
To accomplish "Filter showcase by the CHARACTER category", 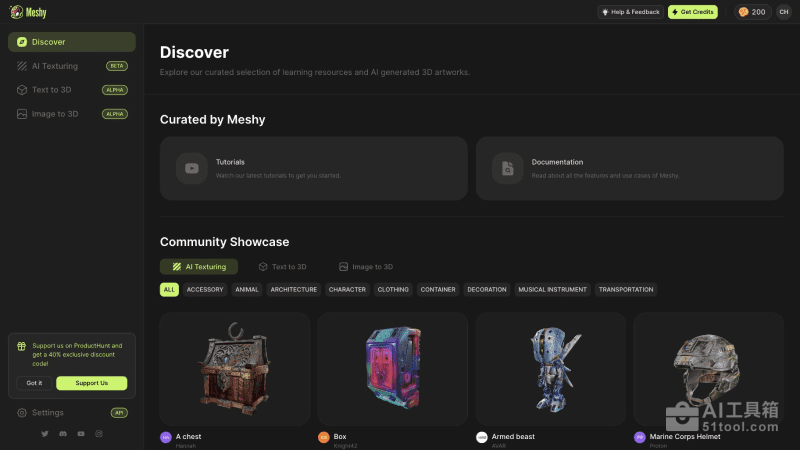I will 347,290.
